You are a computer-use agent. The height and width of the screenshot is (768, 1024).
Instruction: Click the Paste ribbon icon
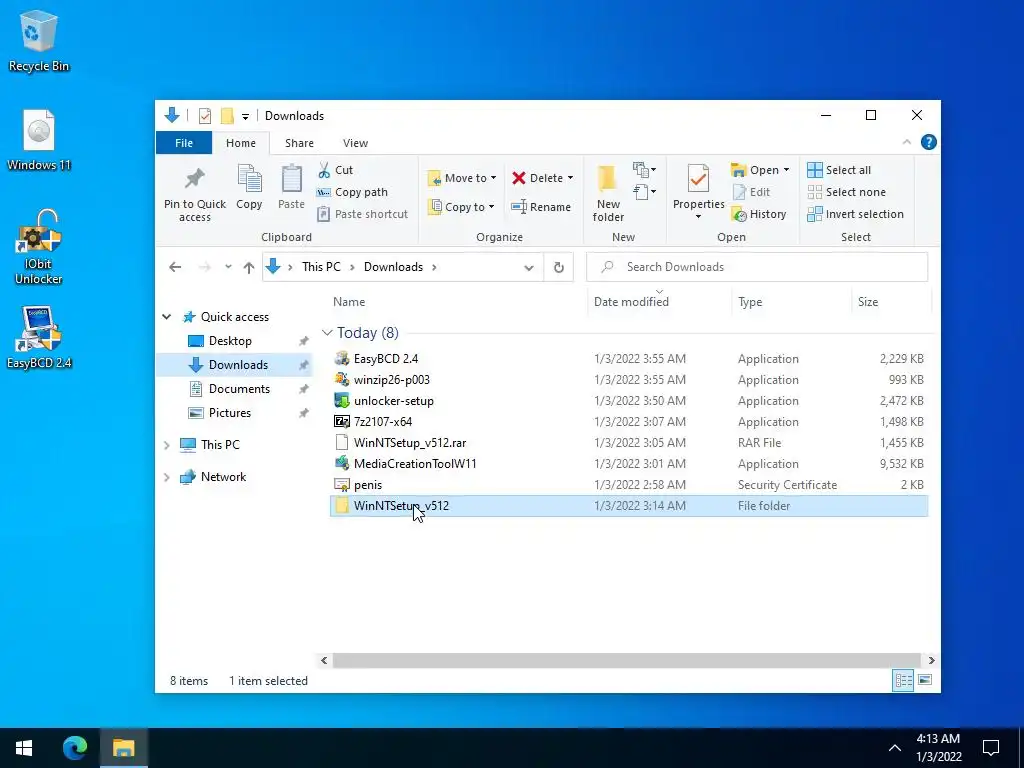coord(291,179)
